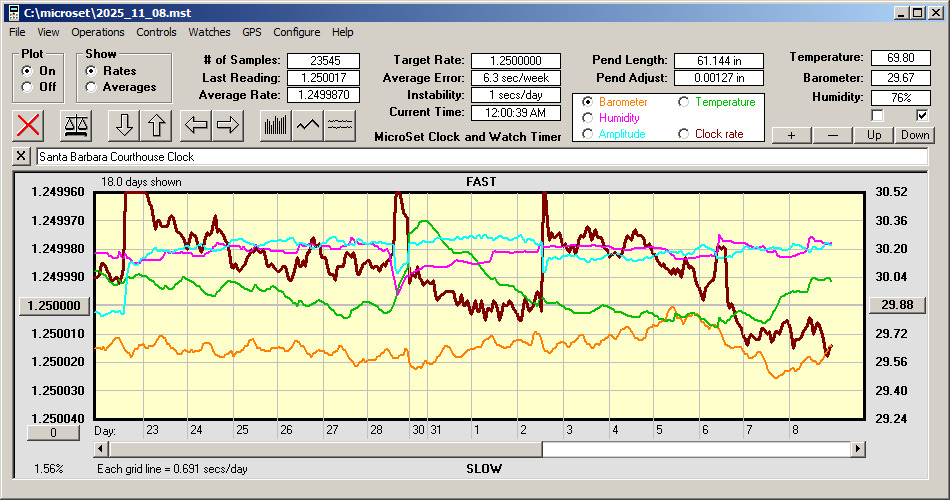Viewport: 950px width, 500px height.
Task: Click the red X delete icon
Action: click(x=29, y=125)
